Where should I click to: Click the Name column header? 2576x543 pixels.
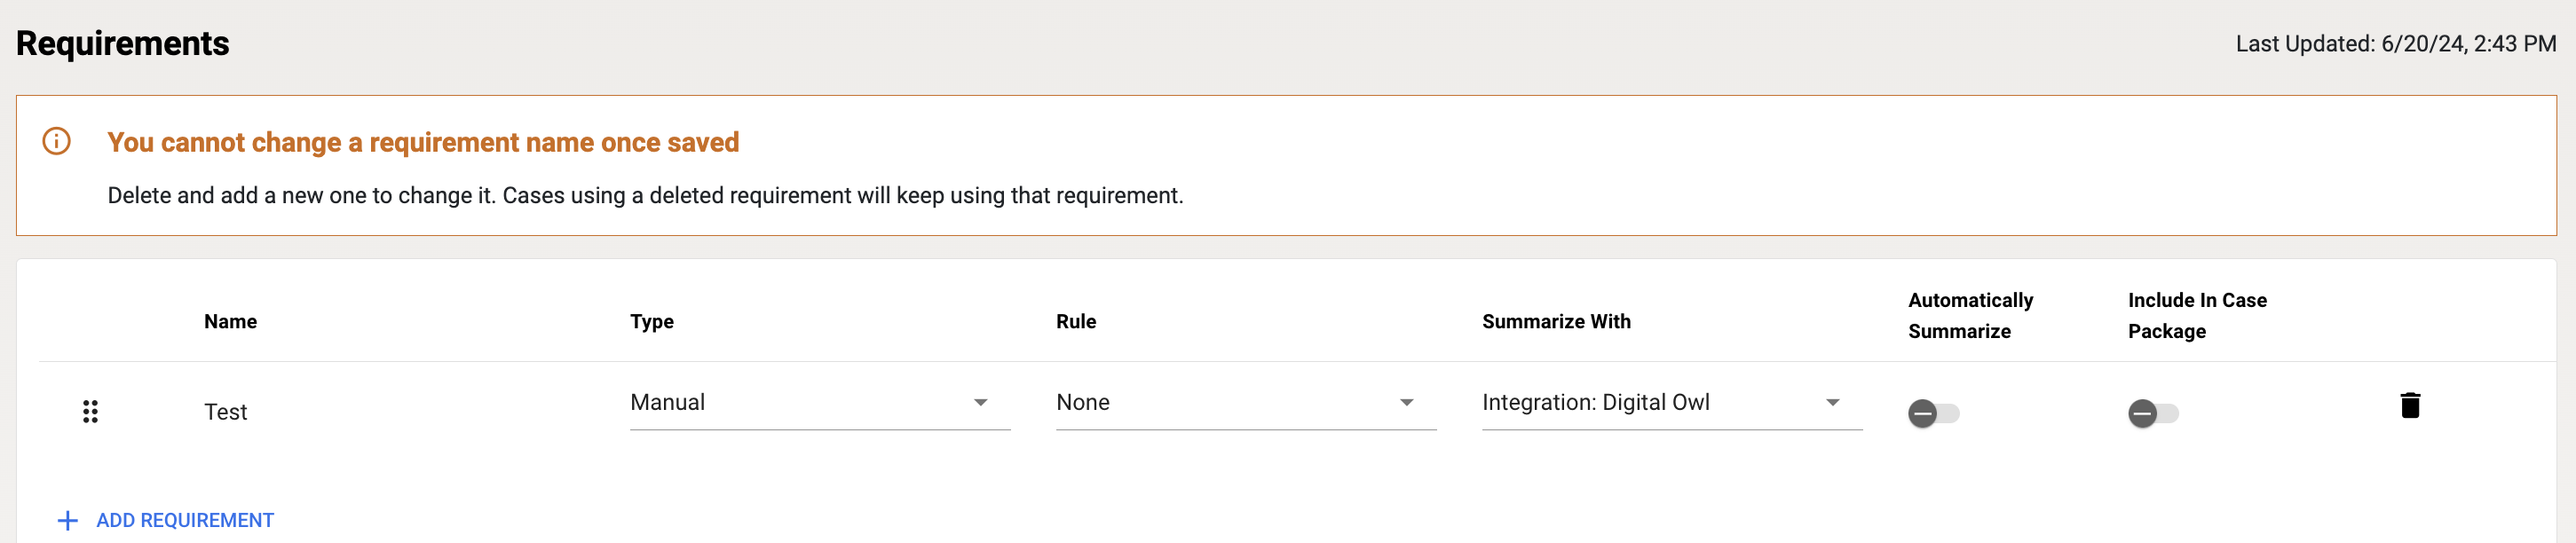point(230,321)
